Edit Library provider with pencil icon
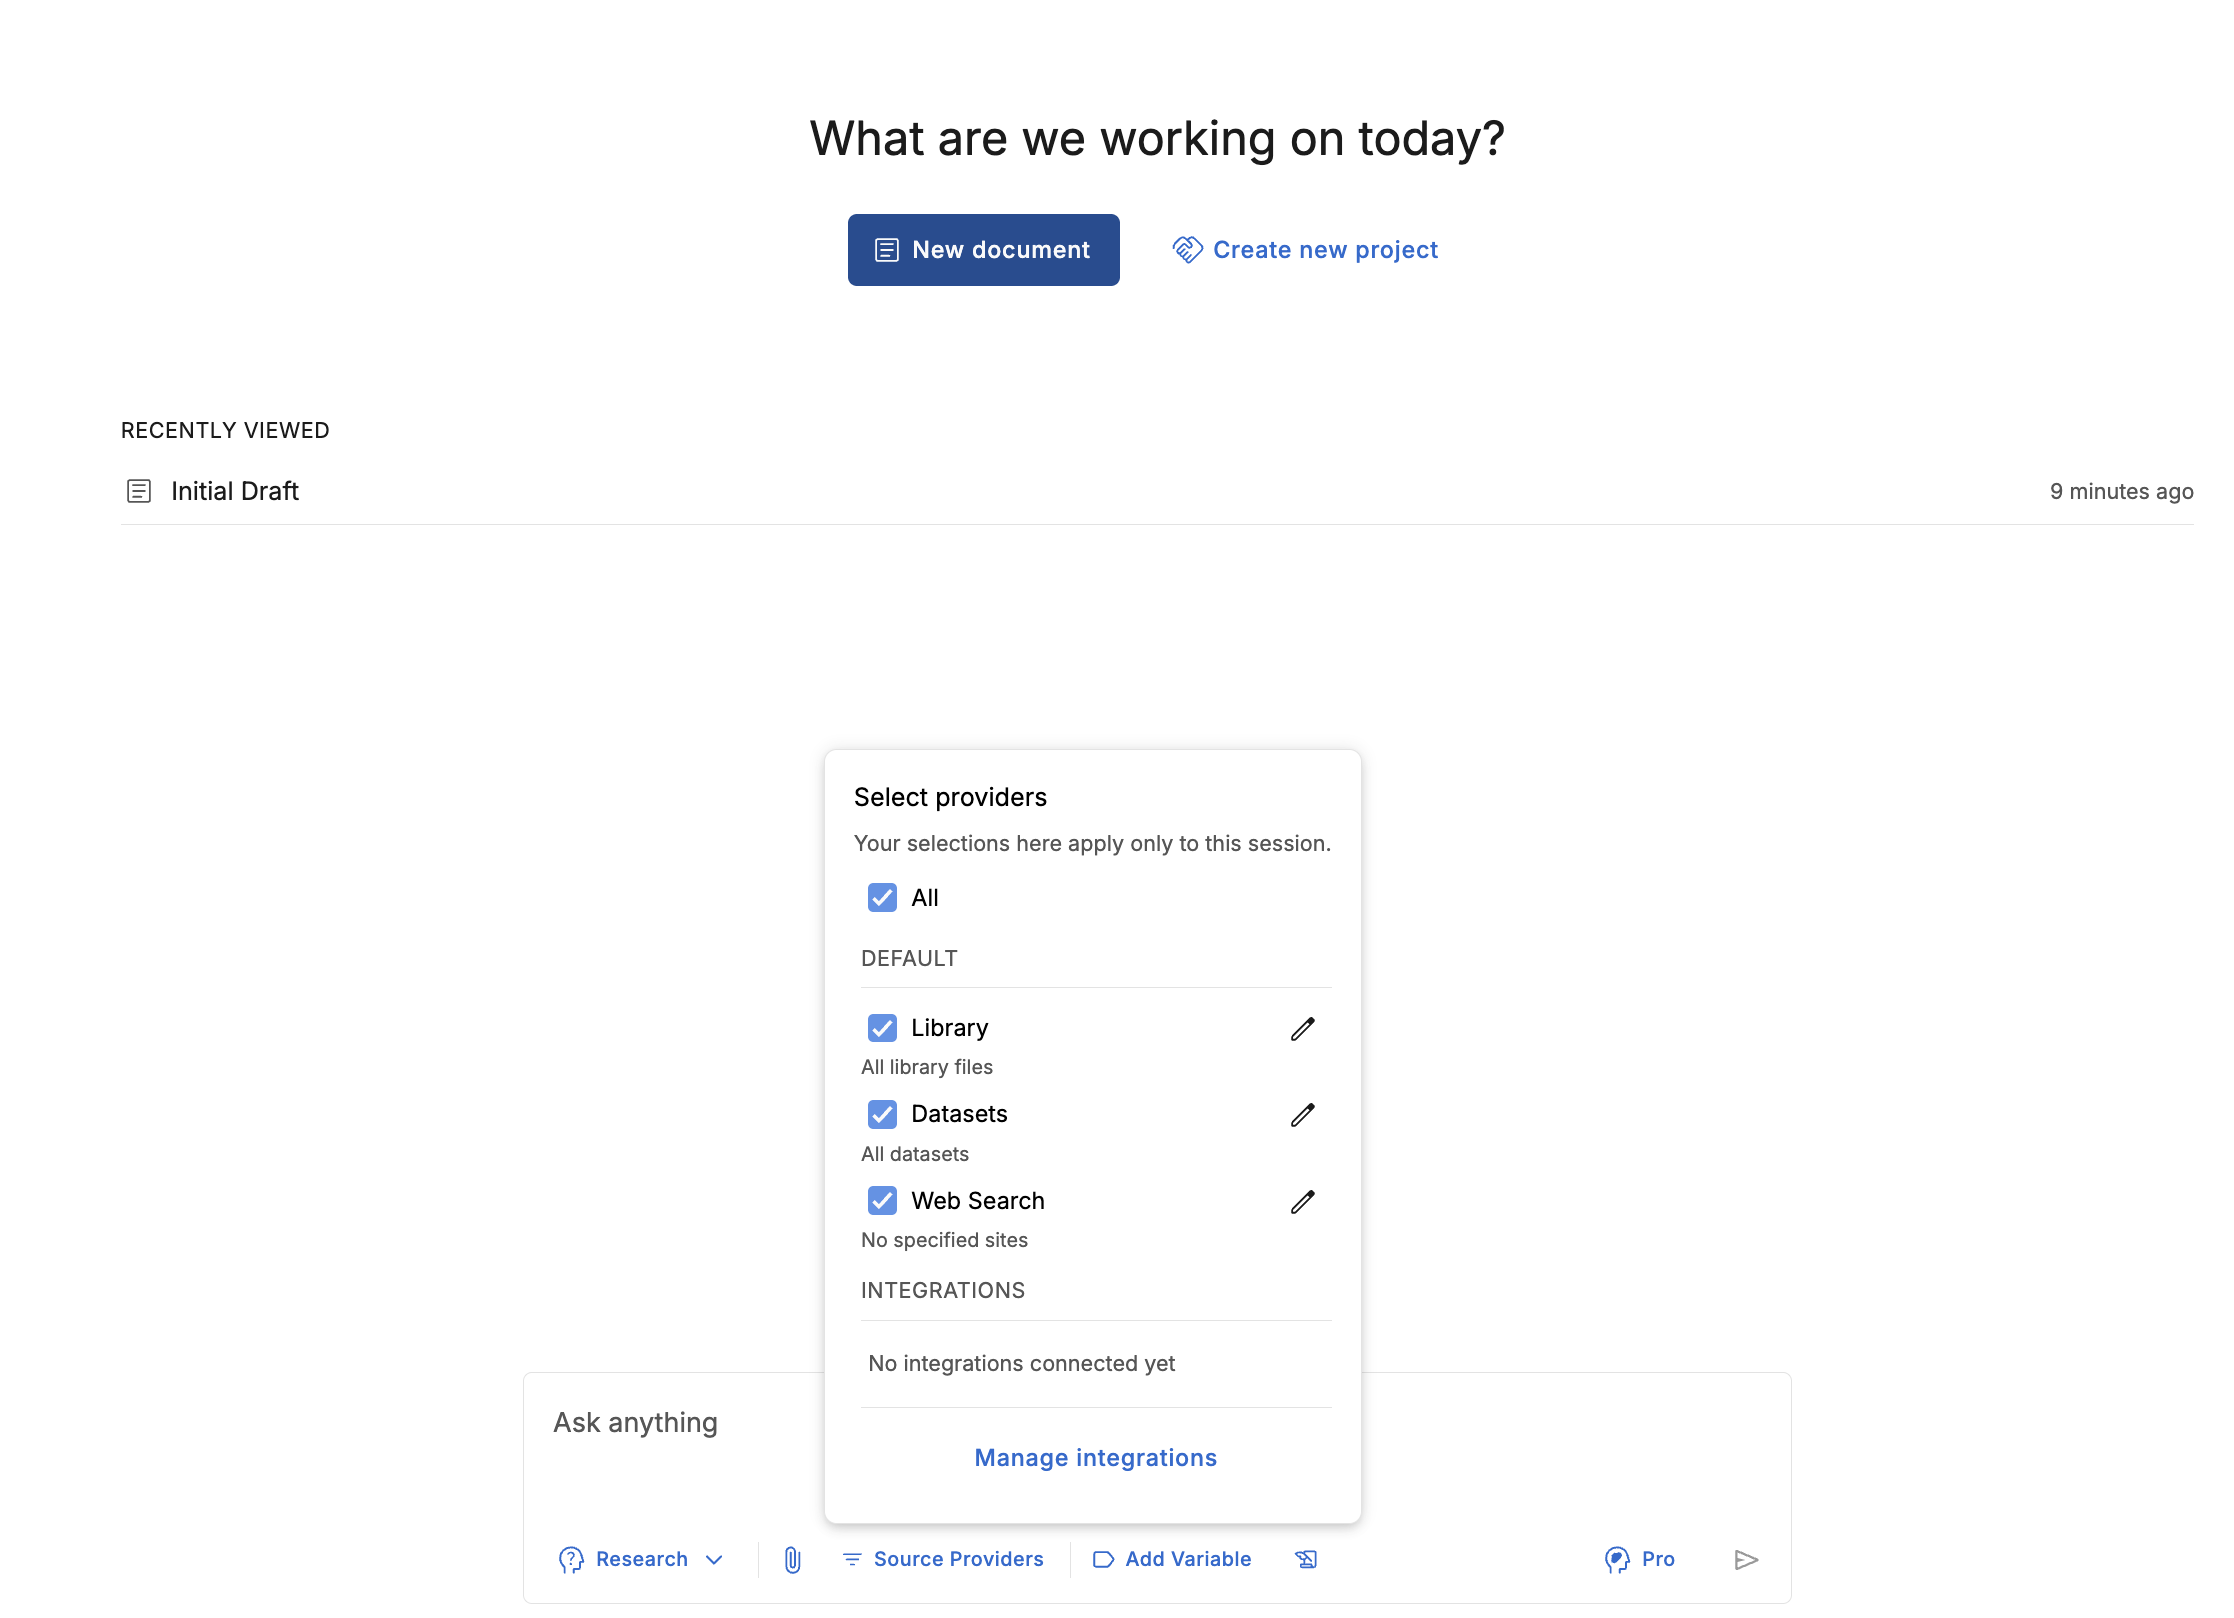2234x1618 pixels. tap(1302, 1028)
